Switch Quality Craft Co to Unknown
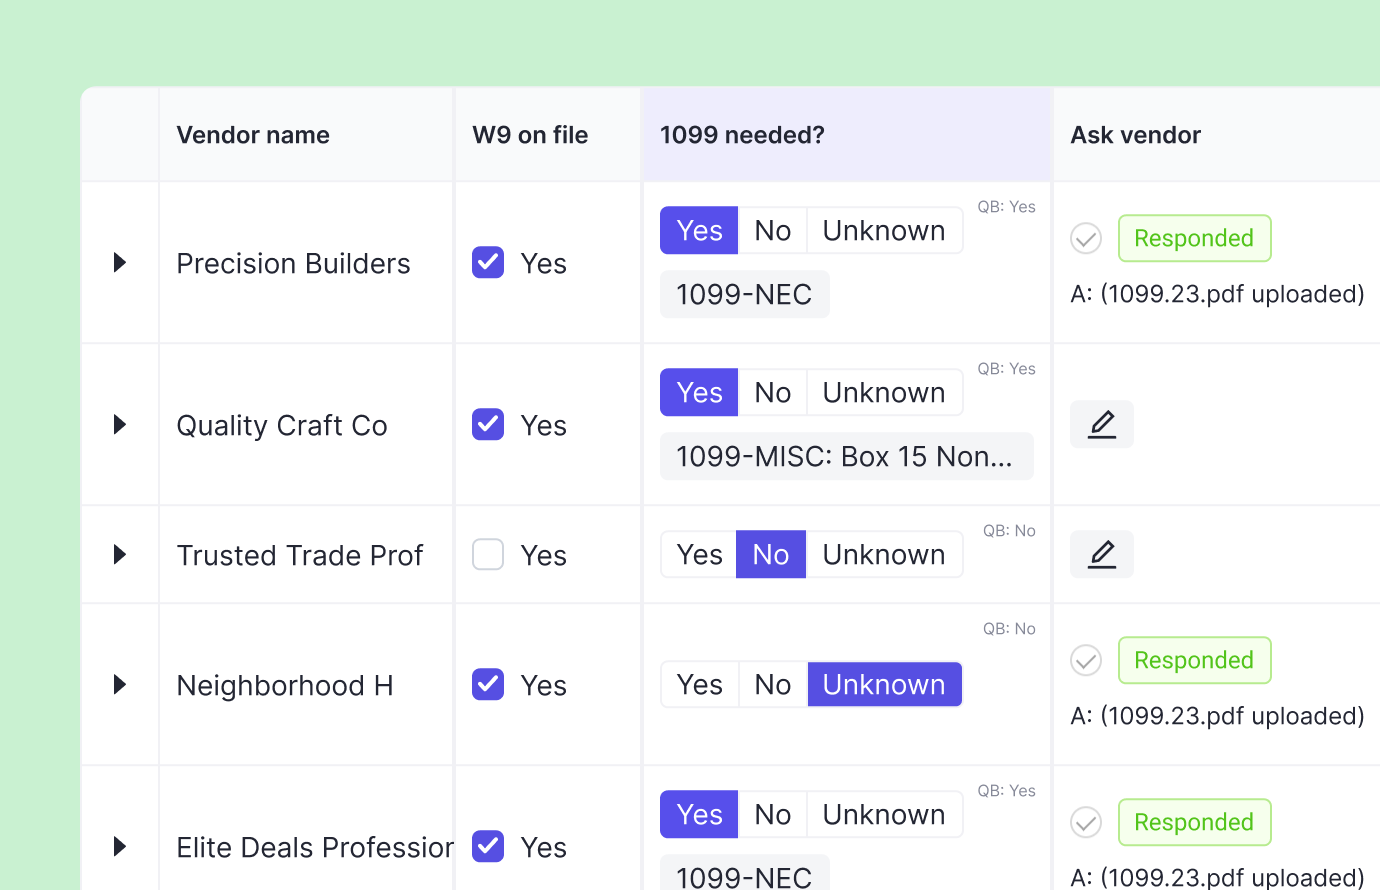The height and width of the screenshot is (890, 1380). tap(884, 392)
